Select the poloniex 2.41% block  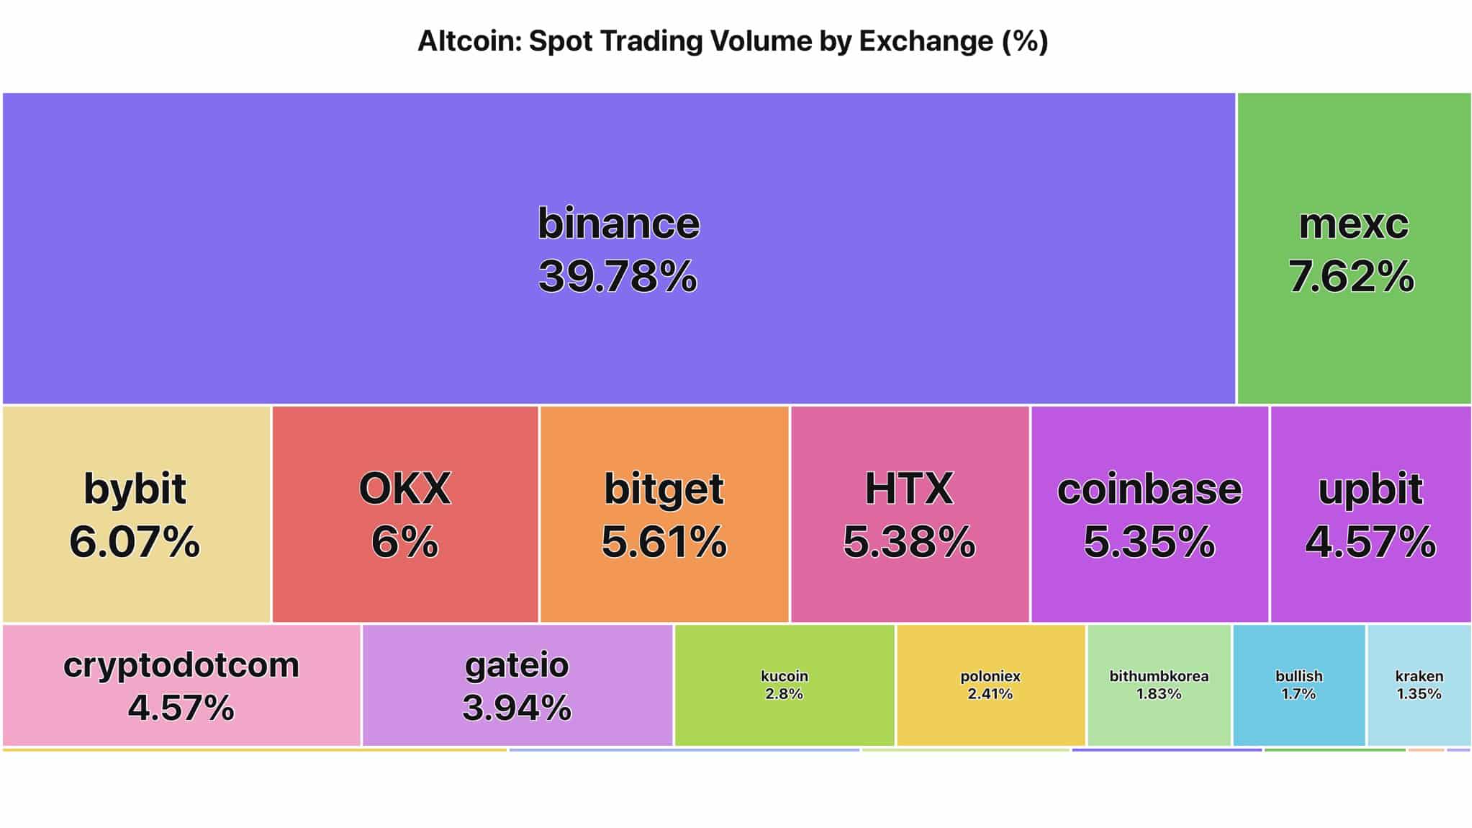pyautogui.click(x=990, y=685)
